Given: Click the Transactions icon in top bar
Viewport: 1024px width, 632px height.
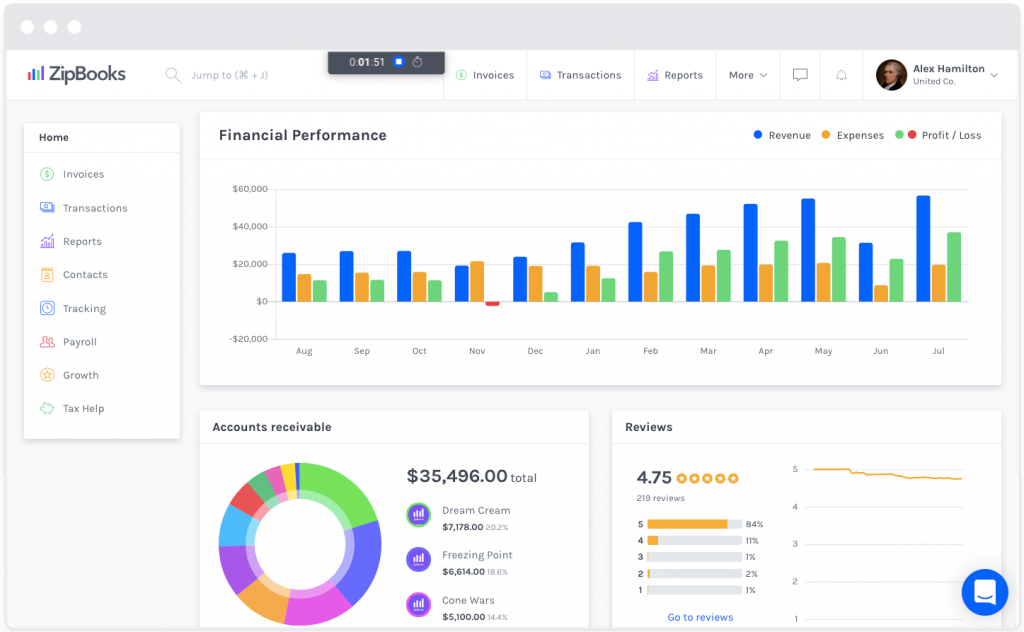Looking at the screenshot, I should pos(545,75).
